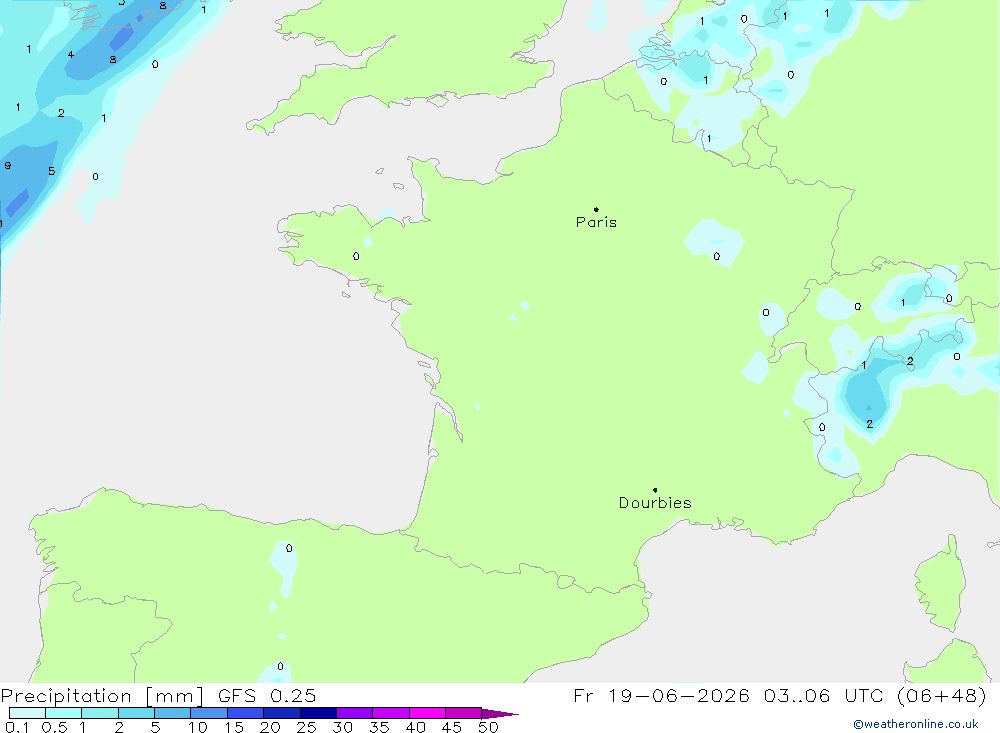Click the Dourbies location marker dot
Screen dimensions: 1000x733
[x=655, y=490]
